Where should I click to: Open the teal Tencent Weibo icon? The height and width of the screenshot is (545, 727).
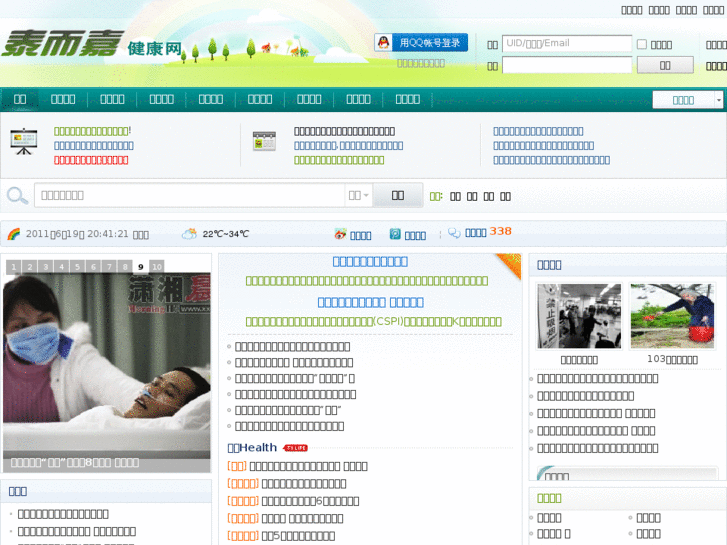point(395,234)
